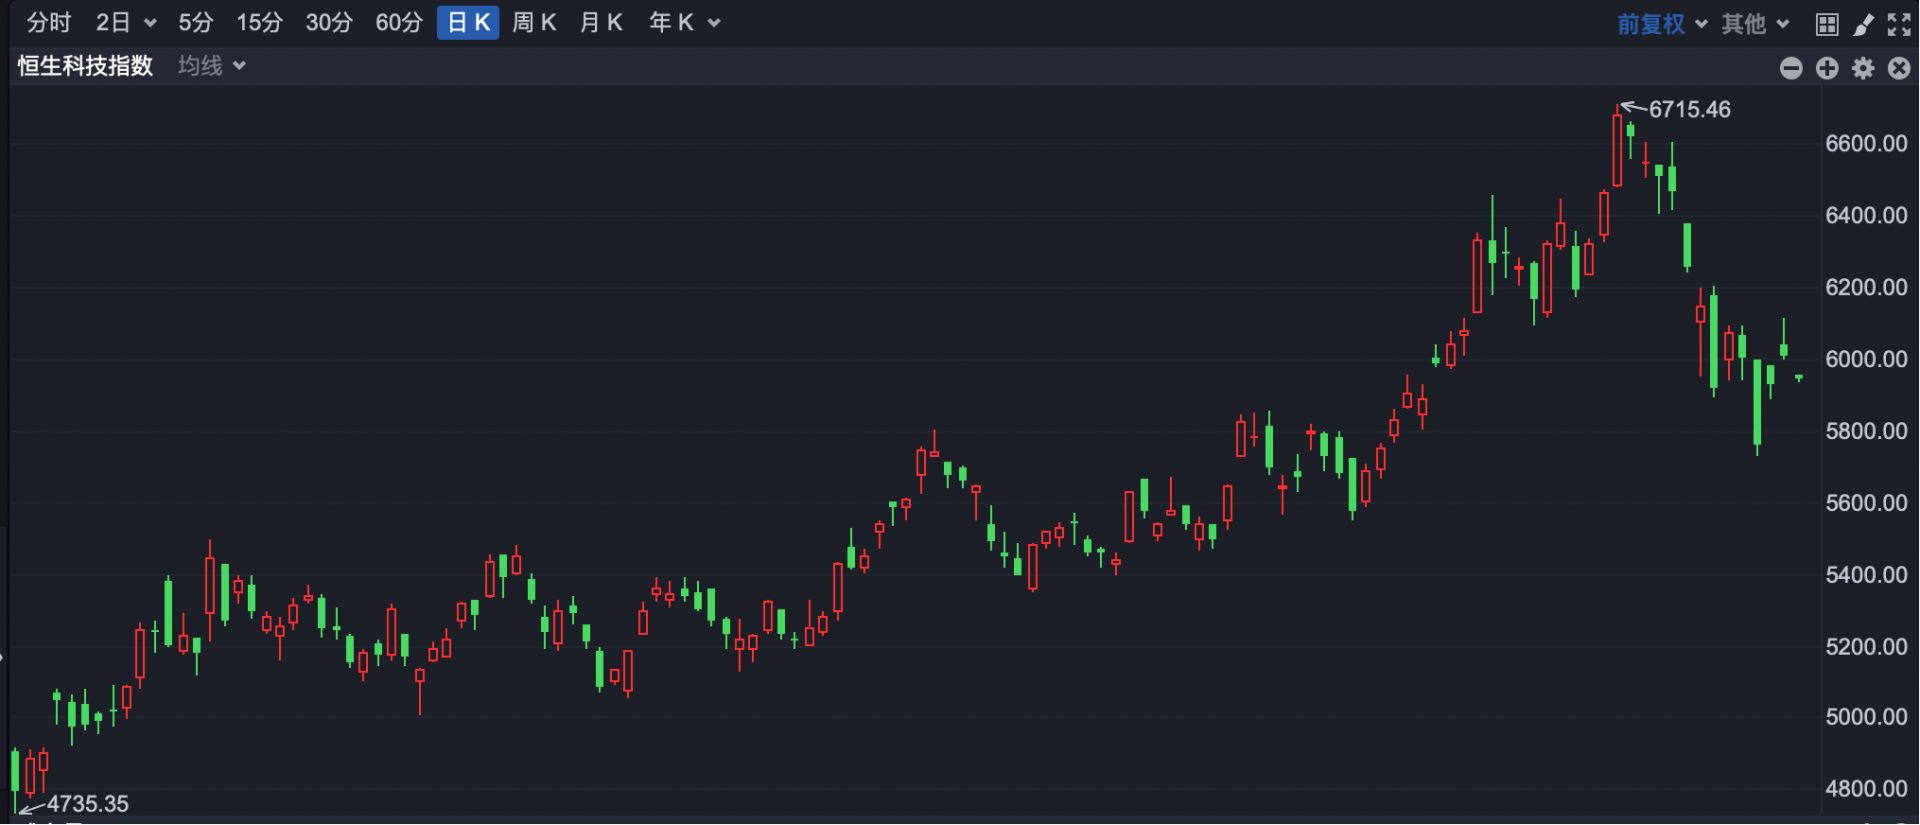The width and height of the screenshot is (1920, 825).
Task: Choose the 5分 interval
Action: pos(196,23)
